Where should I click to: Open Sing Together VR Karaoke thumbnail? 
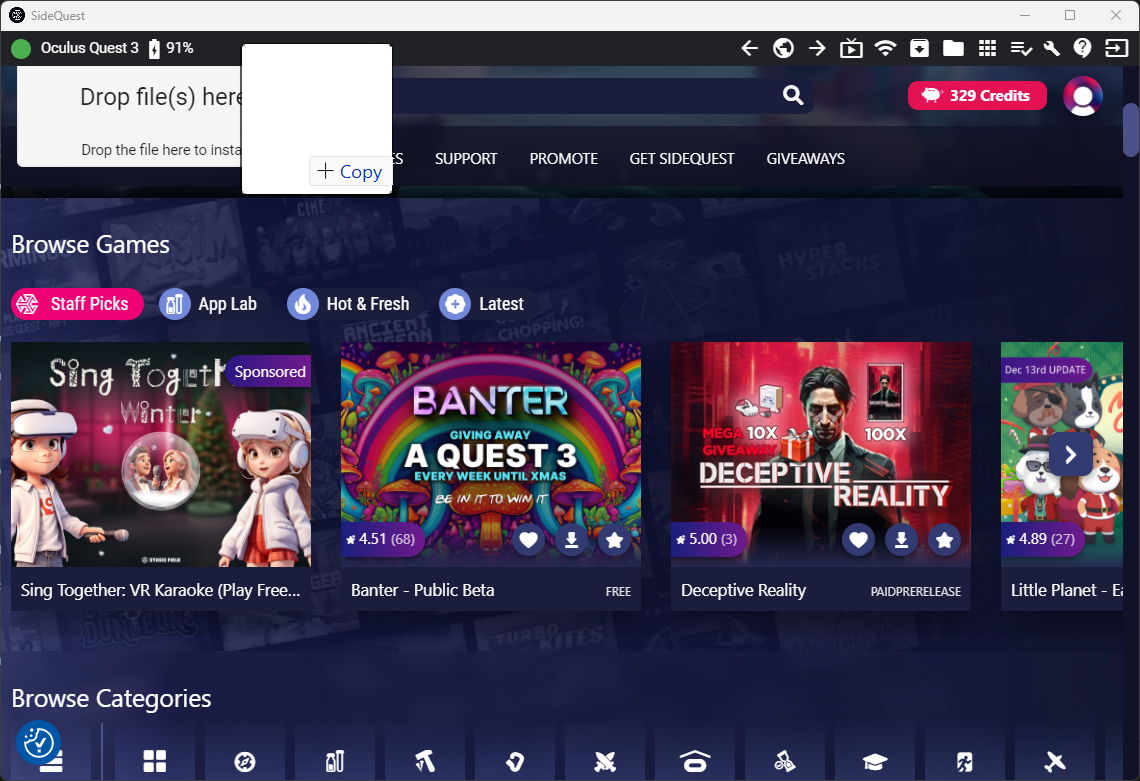[161, 454]
